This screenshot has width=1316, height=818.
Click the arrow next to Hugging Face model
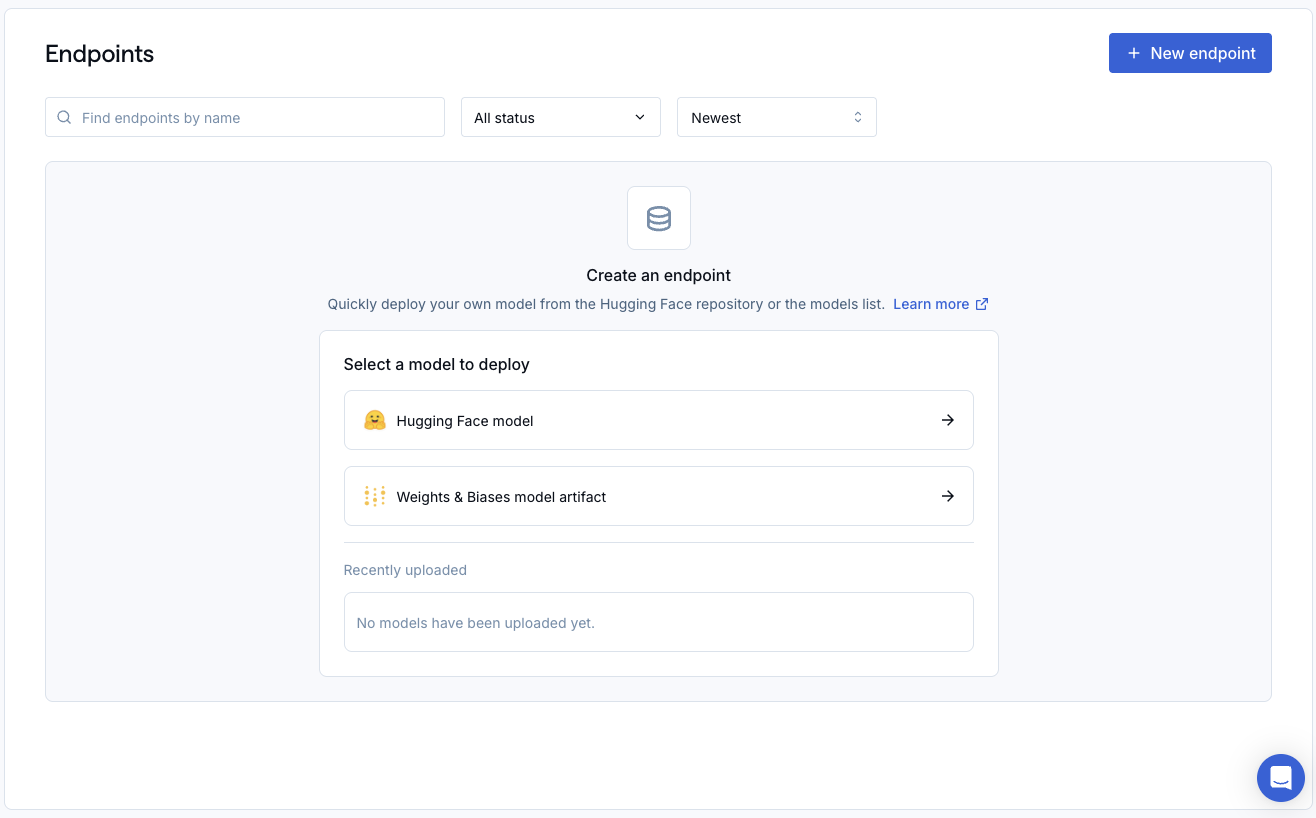[x=947, y=420]
